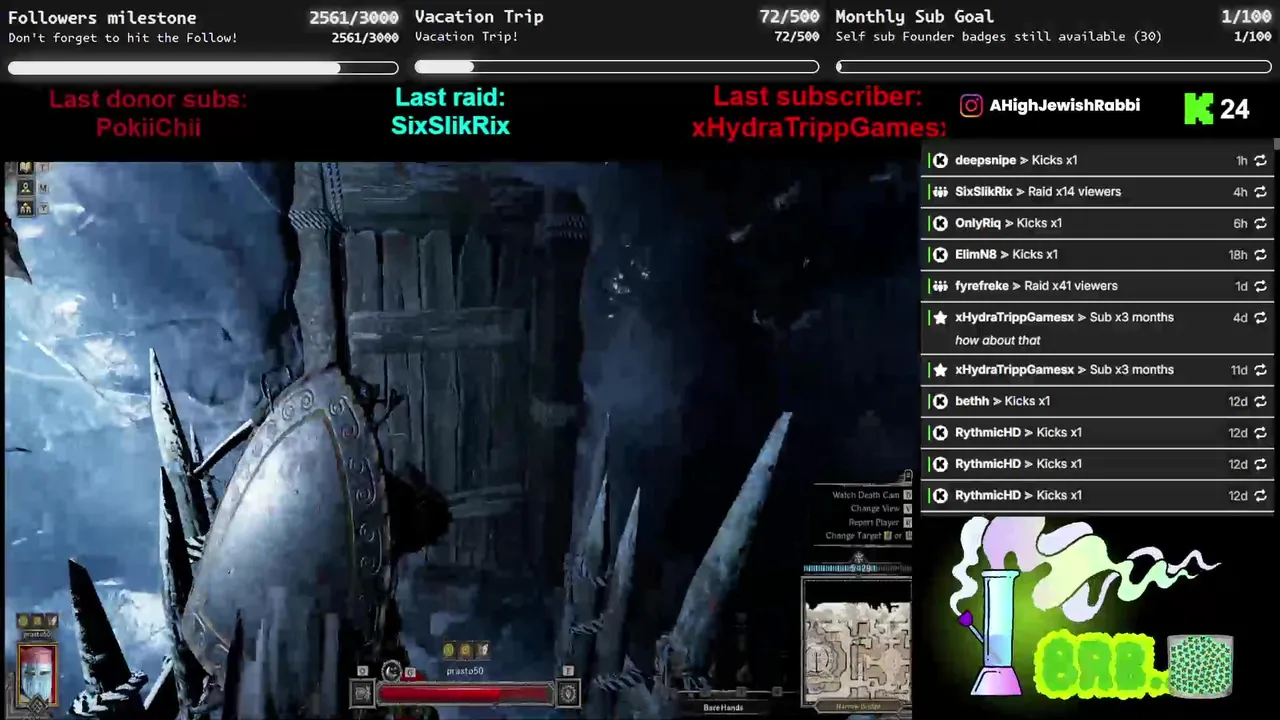Replay the 4d xHydraTrippGamesx sub alert
The image size is (1280, 720).
[1260, 318]
